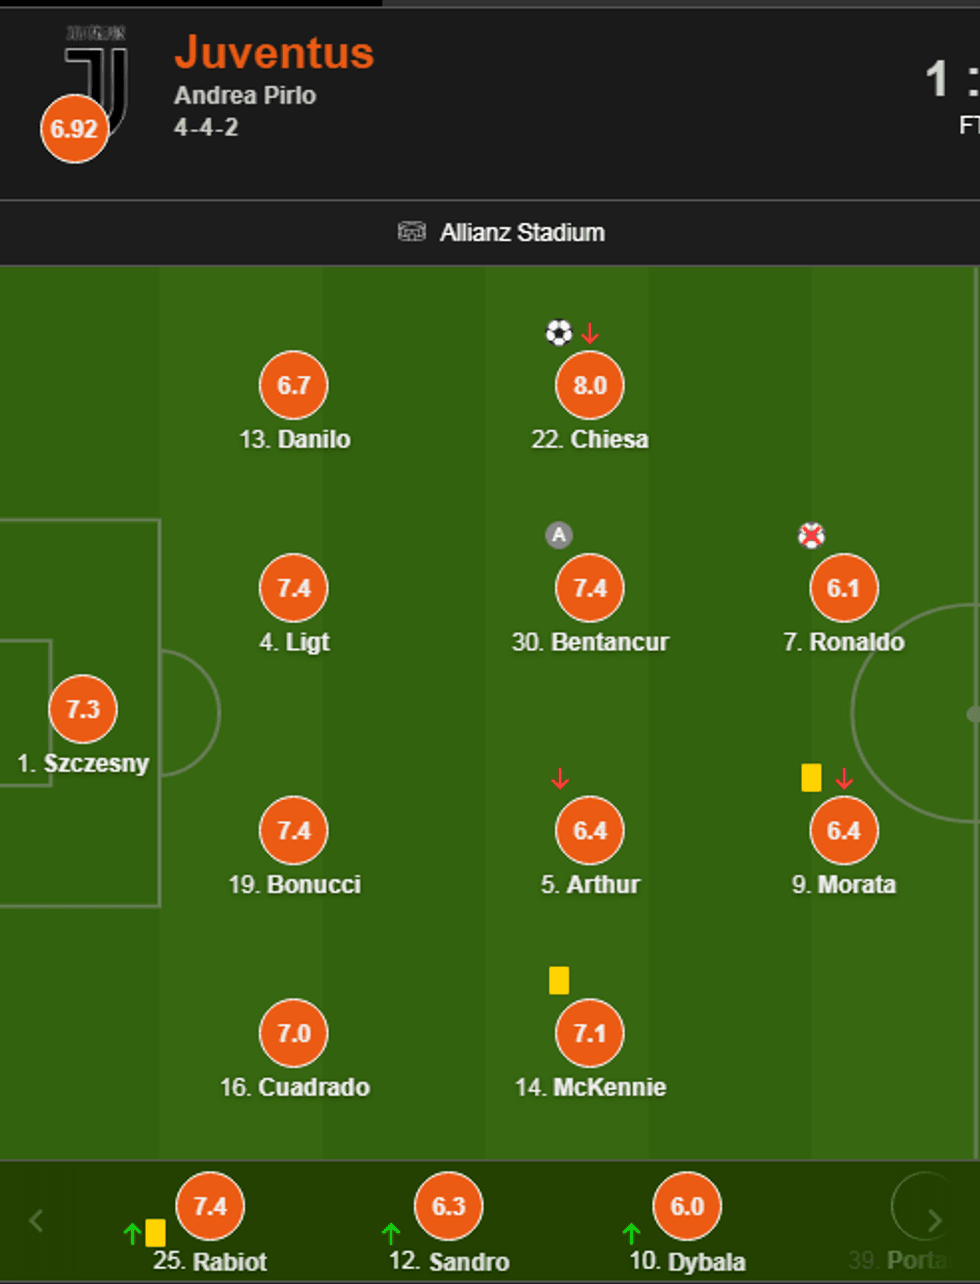This screenshot has height=1284, width=980.
Task: Click the Juventus 6.92 team rating badge
Action: tap(74, 129)
